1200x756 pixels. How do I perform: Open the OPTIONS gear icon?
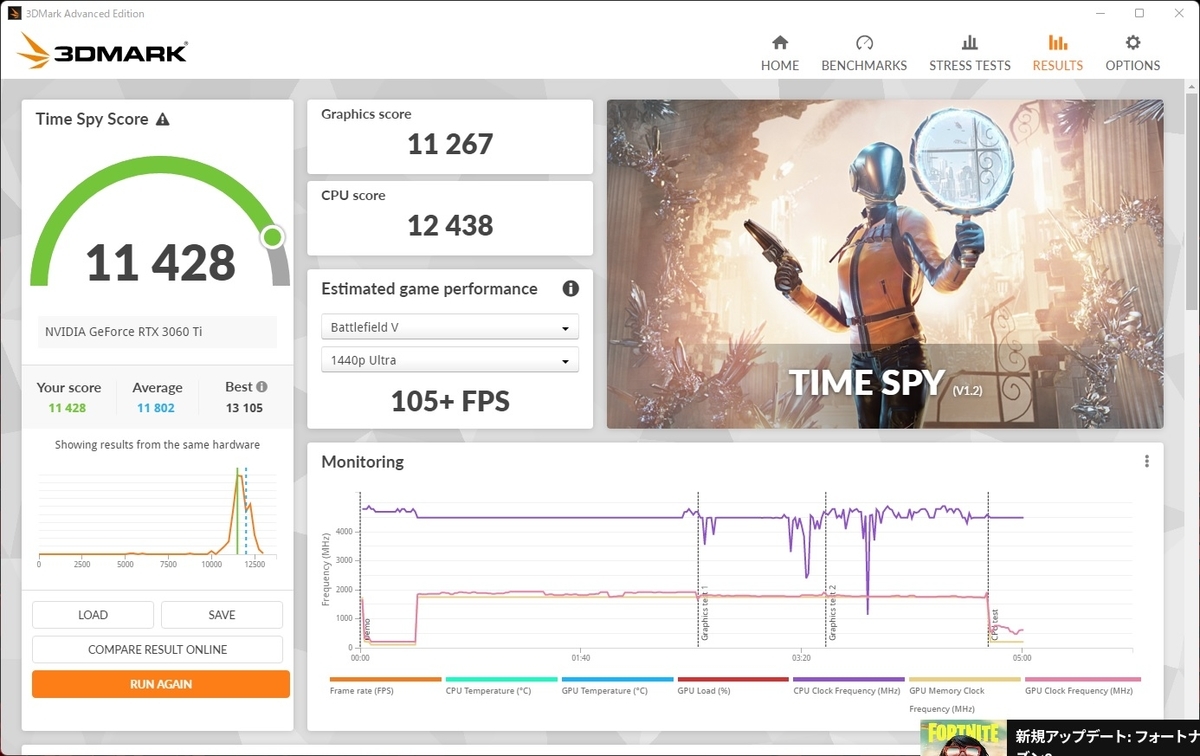pos(1132,45)
